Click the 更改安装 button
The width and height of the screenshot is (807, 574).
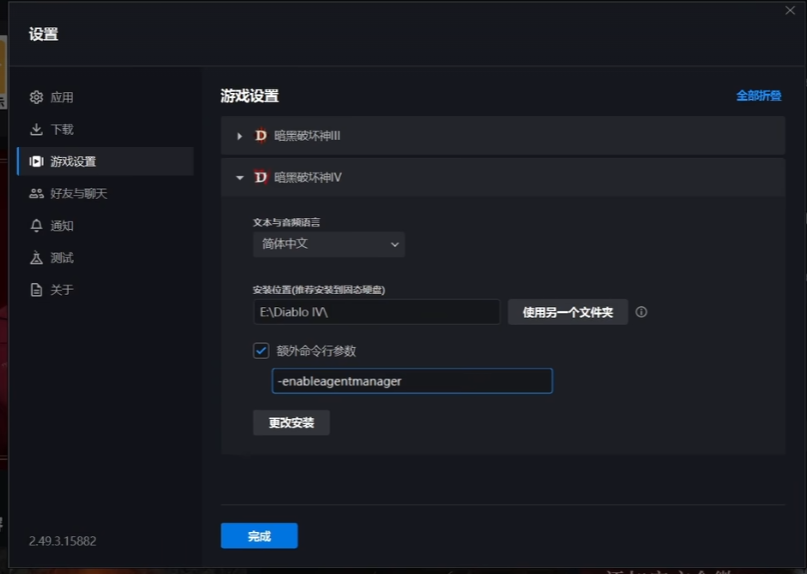[x=291, y=423]
